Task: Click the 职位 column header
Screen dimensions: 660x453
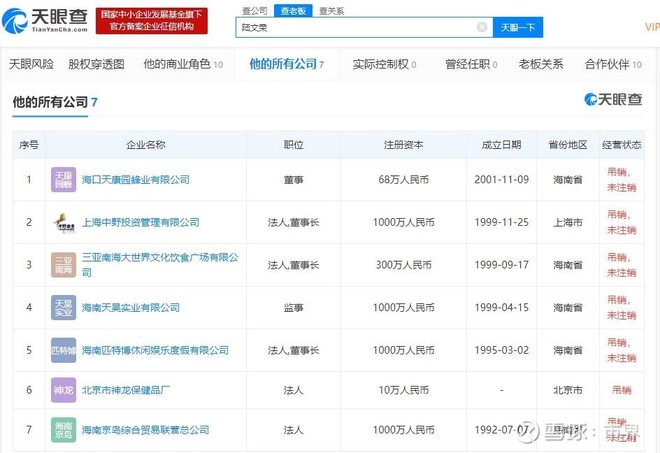Action: pyautogui.click(x=293, y=145)
